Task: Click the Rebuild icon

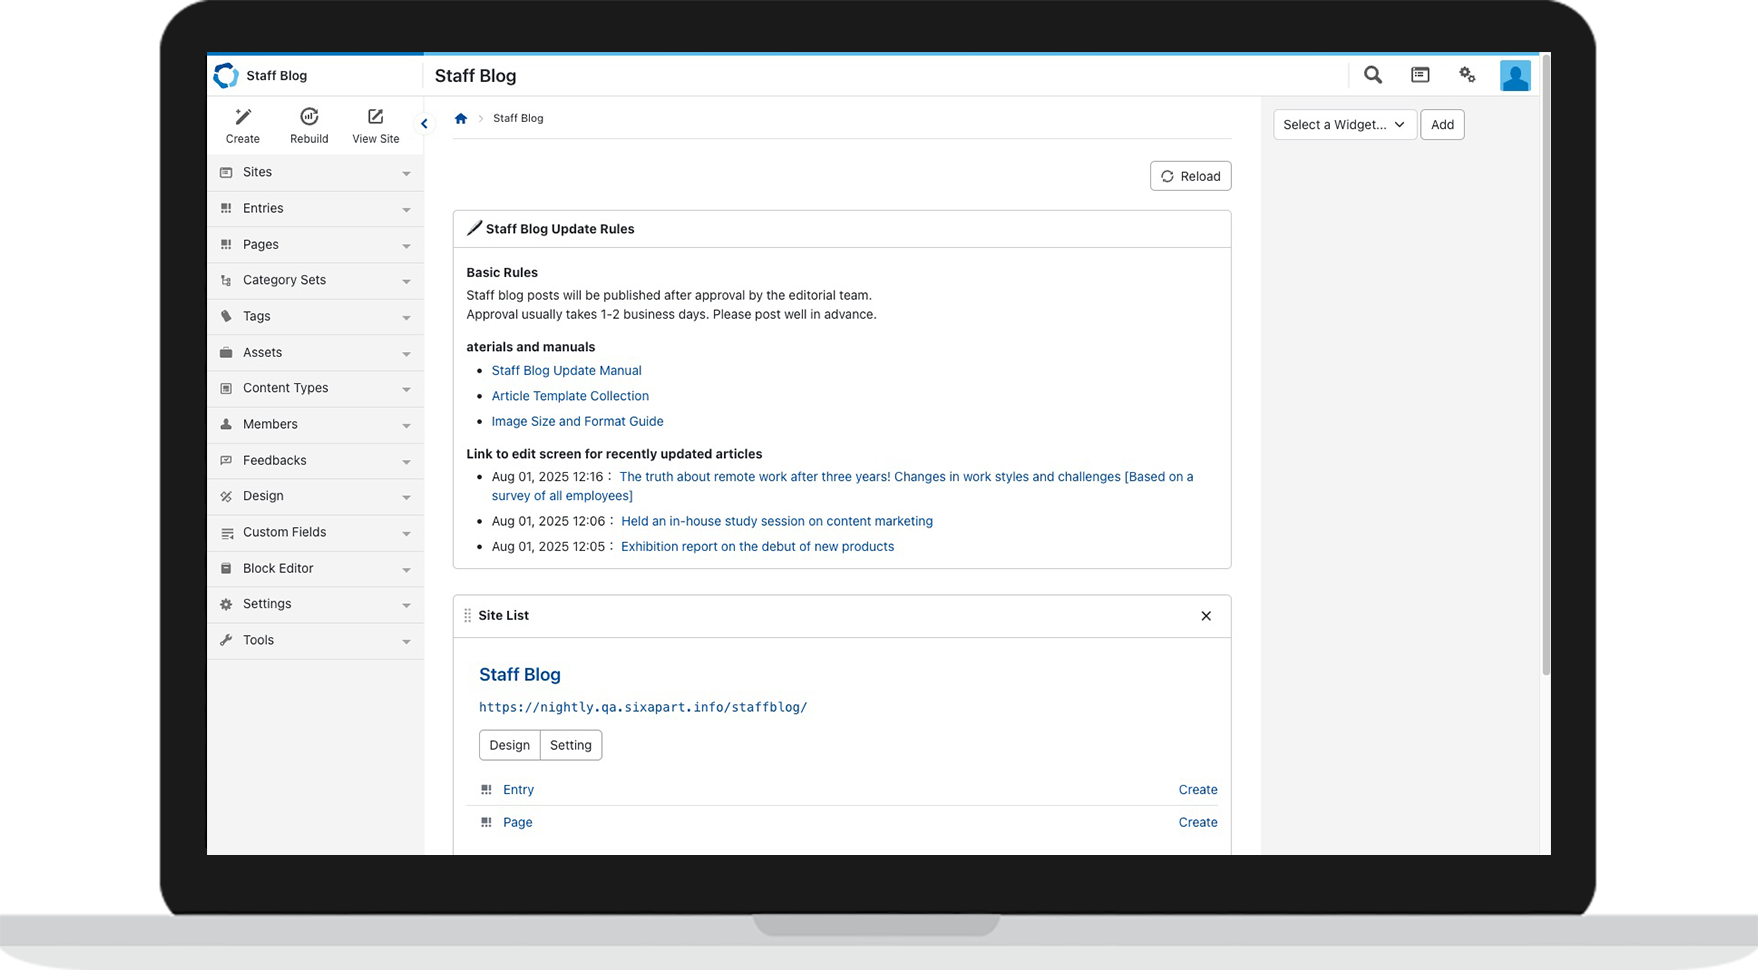Action: [309, 117]
